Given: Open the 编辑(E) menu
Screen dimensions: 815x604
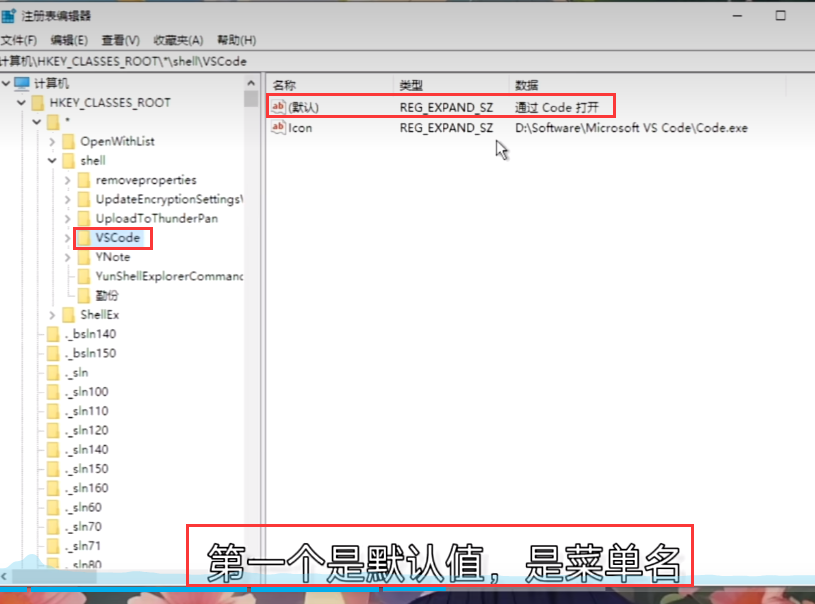Looking at the screenshot, I should point(69,40).
